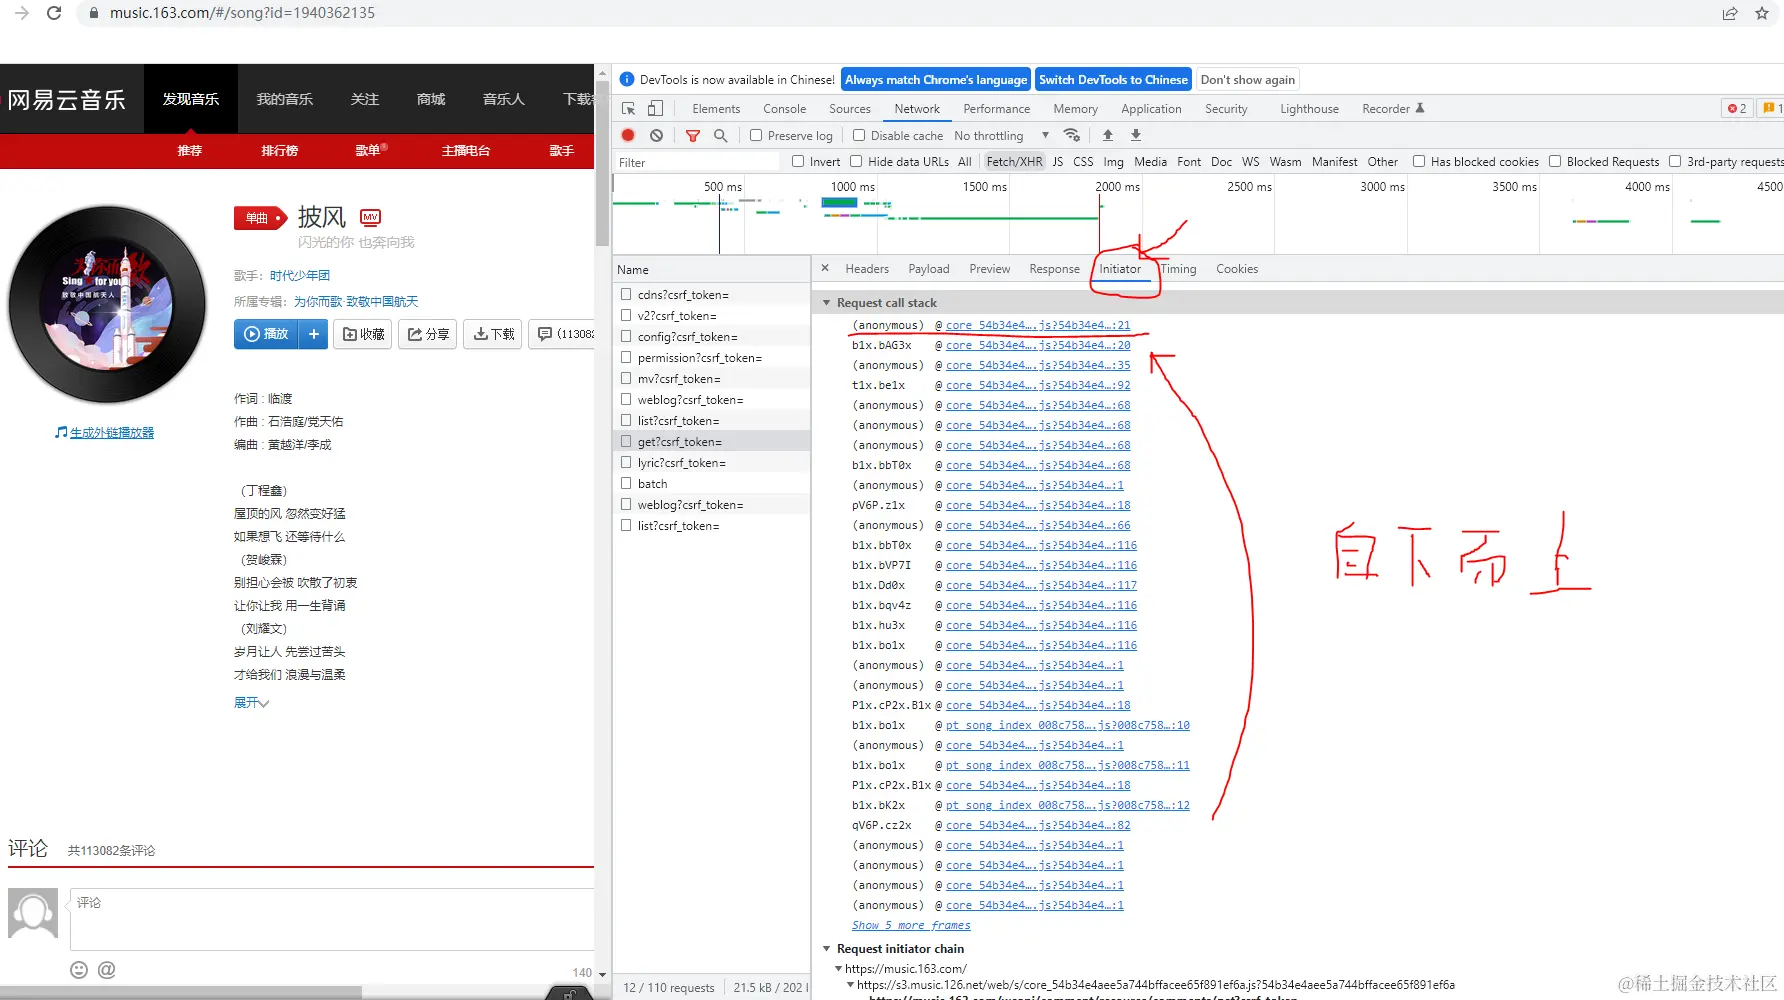Open the 排行榜 sub-navigation tab
This screenshot has height=1000, width=1784.
(280, 151)
